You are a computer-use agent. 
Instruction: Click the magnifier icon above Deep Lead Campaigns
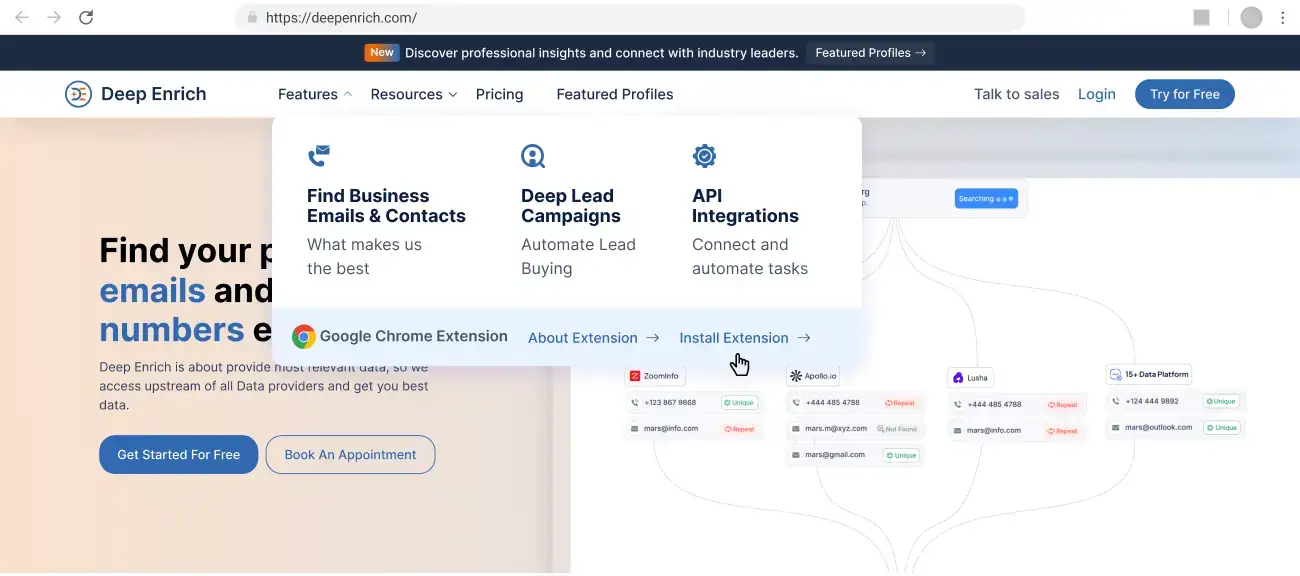coord(533,156)
